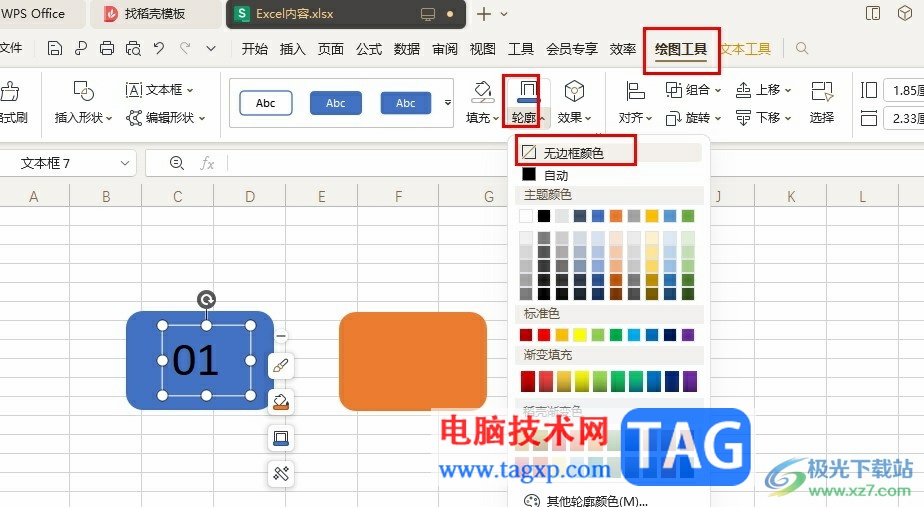Switch to the 找稻壳模板 tab
Screen dimensions: 924x507
[x=156, y=14]
